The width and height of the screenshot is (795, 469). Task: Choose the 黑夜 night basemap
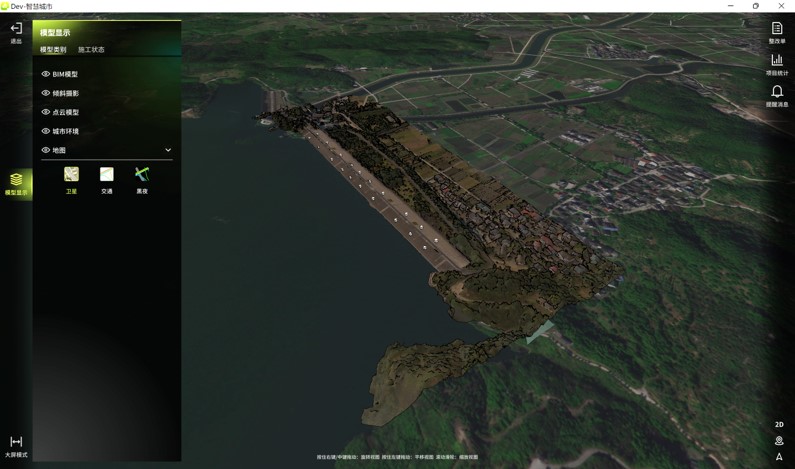tap(142, 175)
